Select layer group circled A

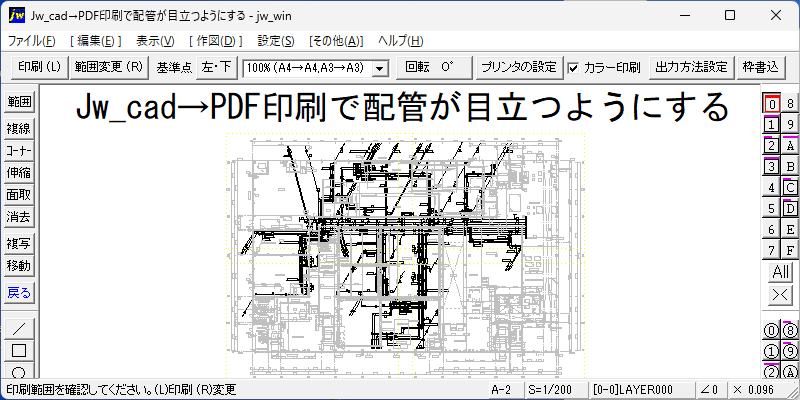pyautogui.click(x=790, y=371)
